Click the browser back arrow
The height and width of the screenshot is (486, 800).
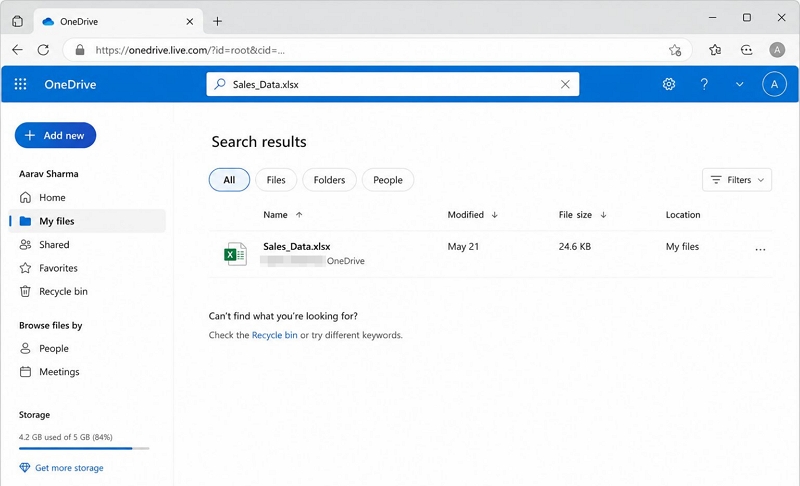17,49
